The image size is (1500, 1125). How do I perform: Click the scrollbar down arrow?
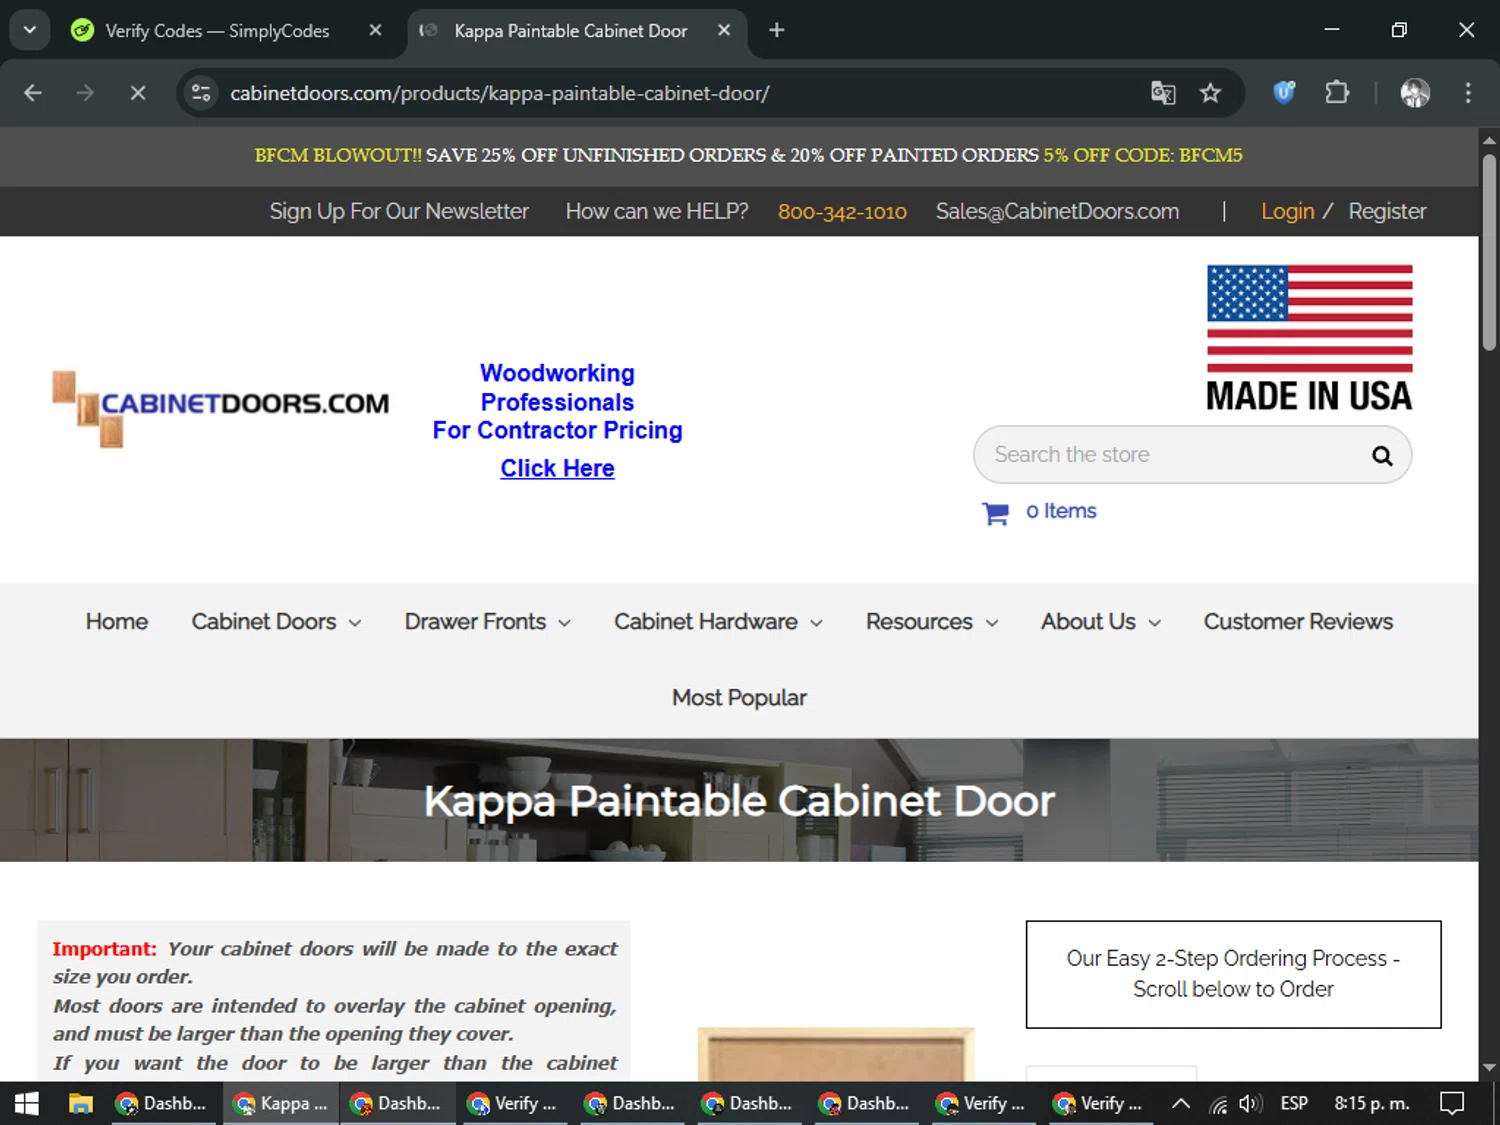point(1489,1068)
